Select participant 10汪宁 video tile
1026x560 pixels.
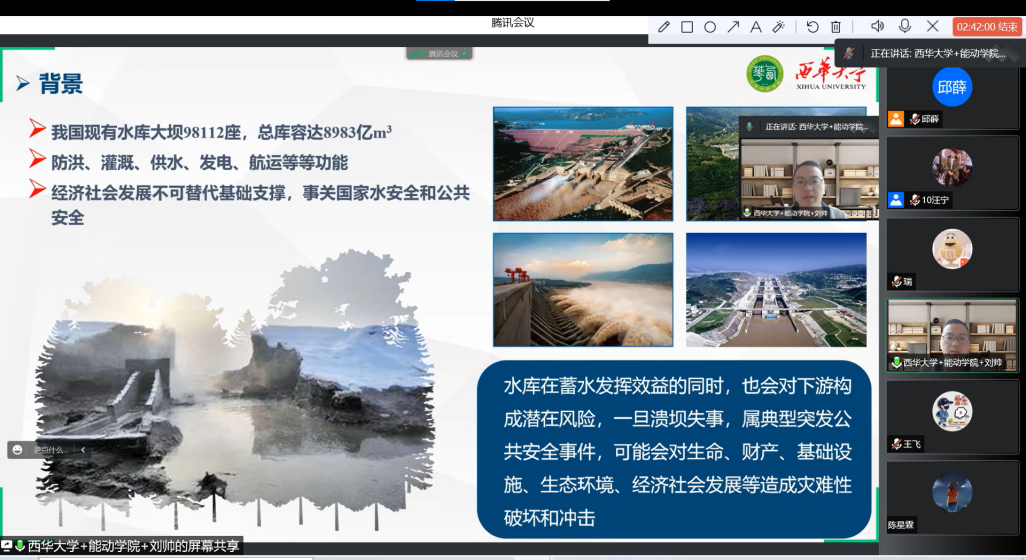(x=952, y=173)
